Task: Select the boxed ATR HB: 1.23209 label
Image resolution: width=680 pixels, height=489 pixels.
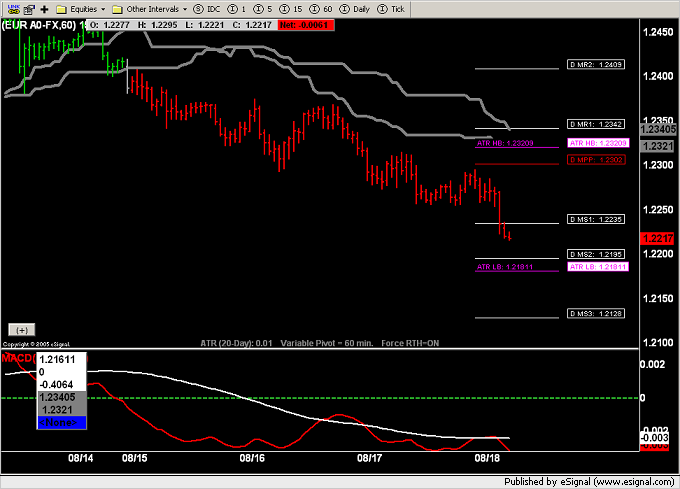Action: (598, 143)
